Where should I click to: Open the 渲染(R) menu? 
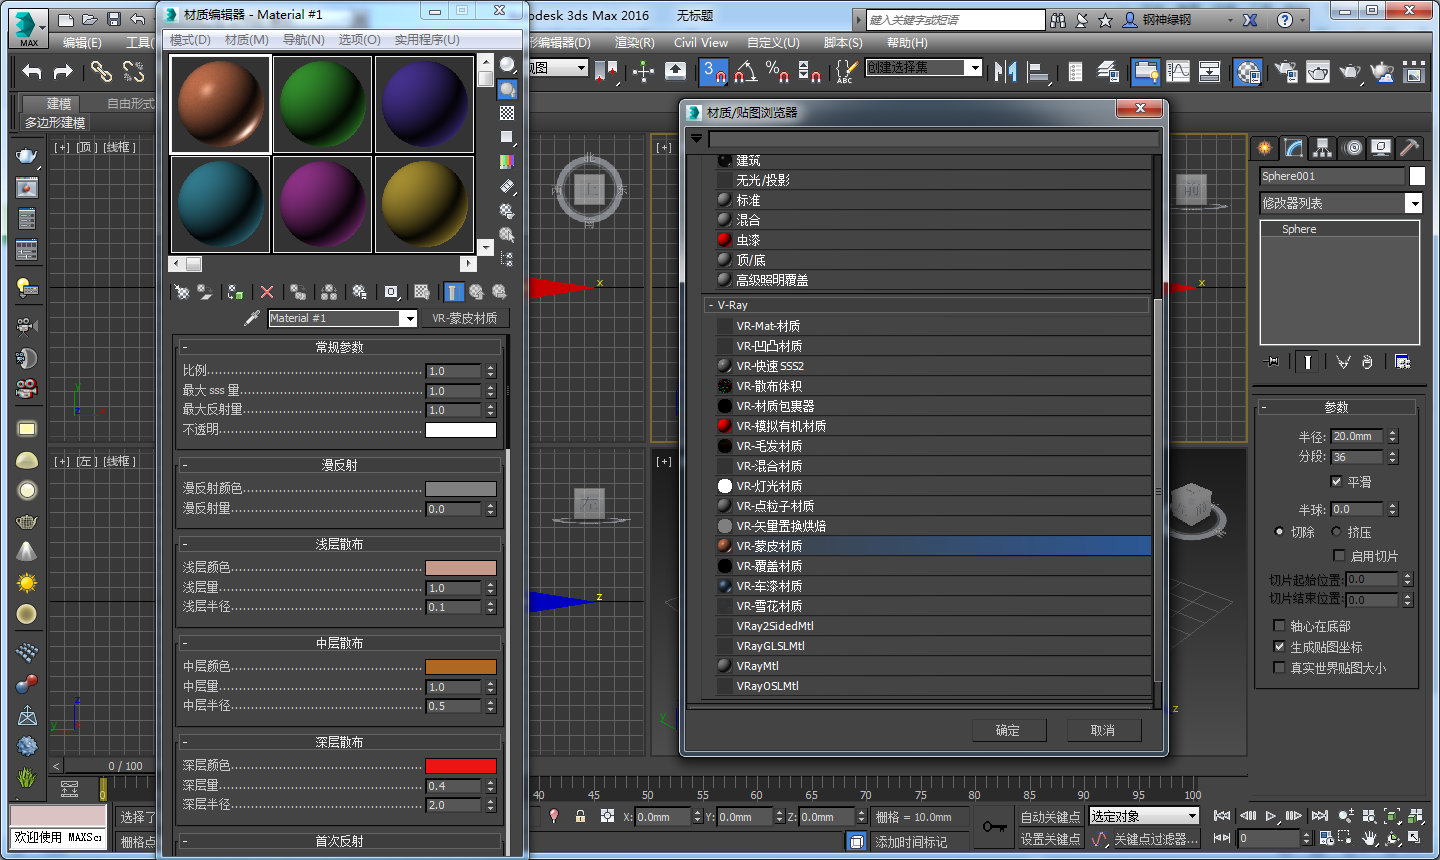coord(634,43)
